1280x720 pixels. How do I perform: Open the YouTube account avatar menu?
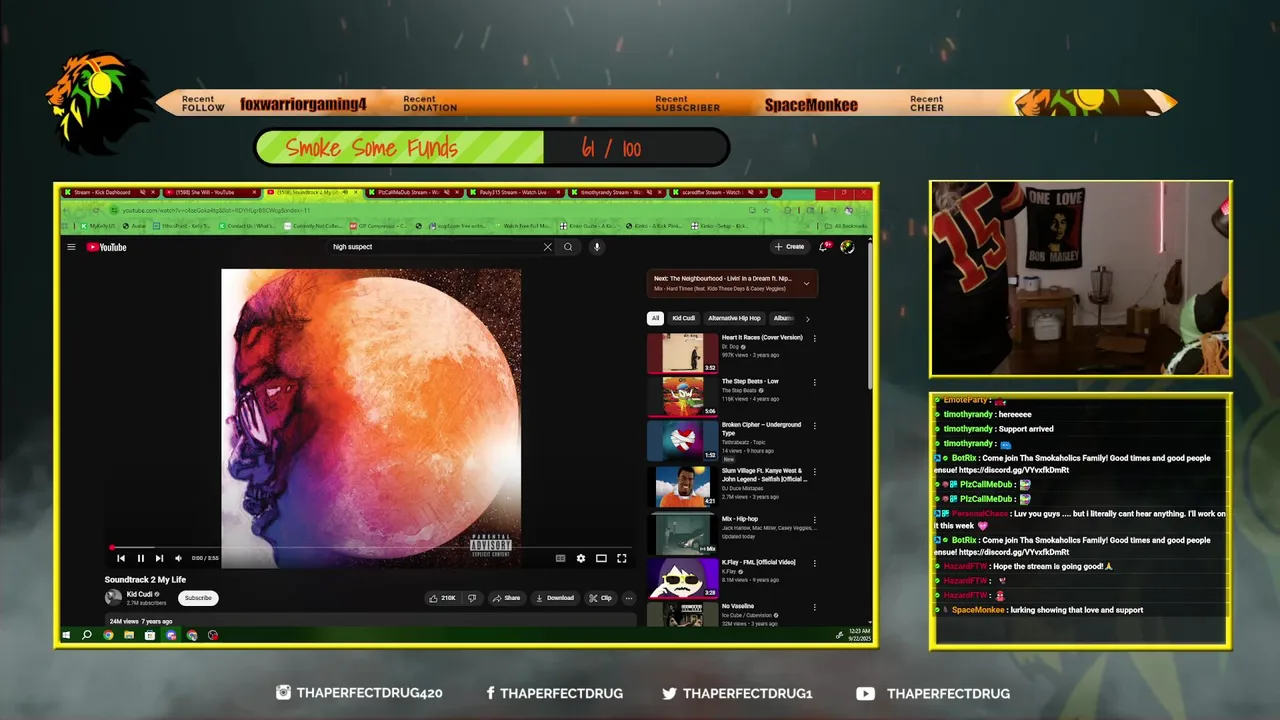pyautogui.click(x=847, y=247)
